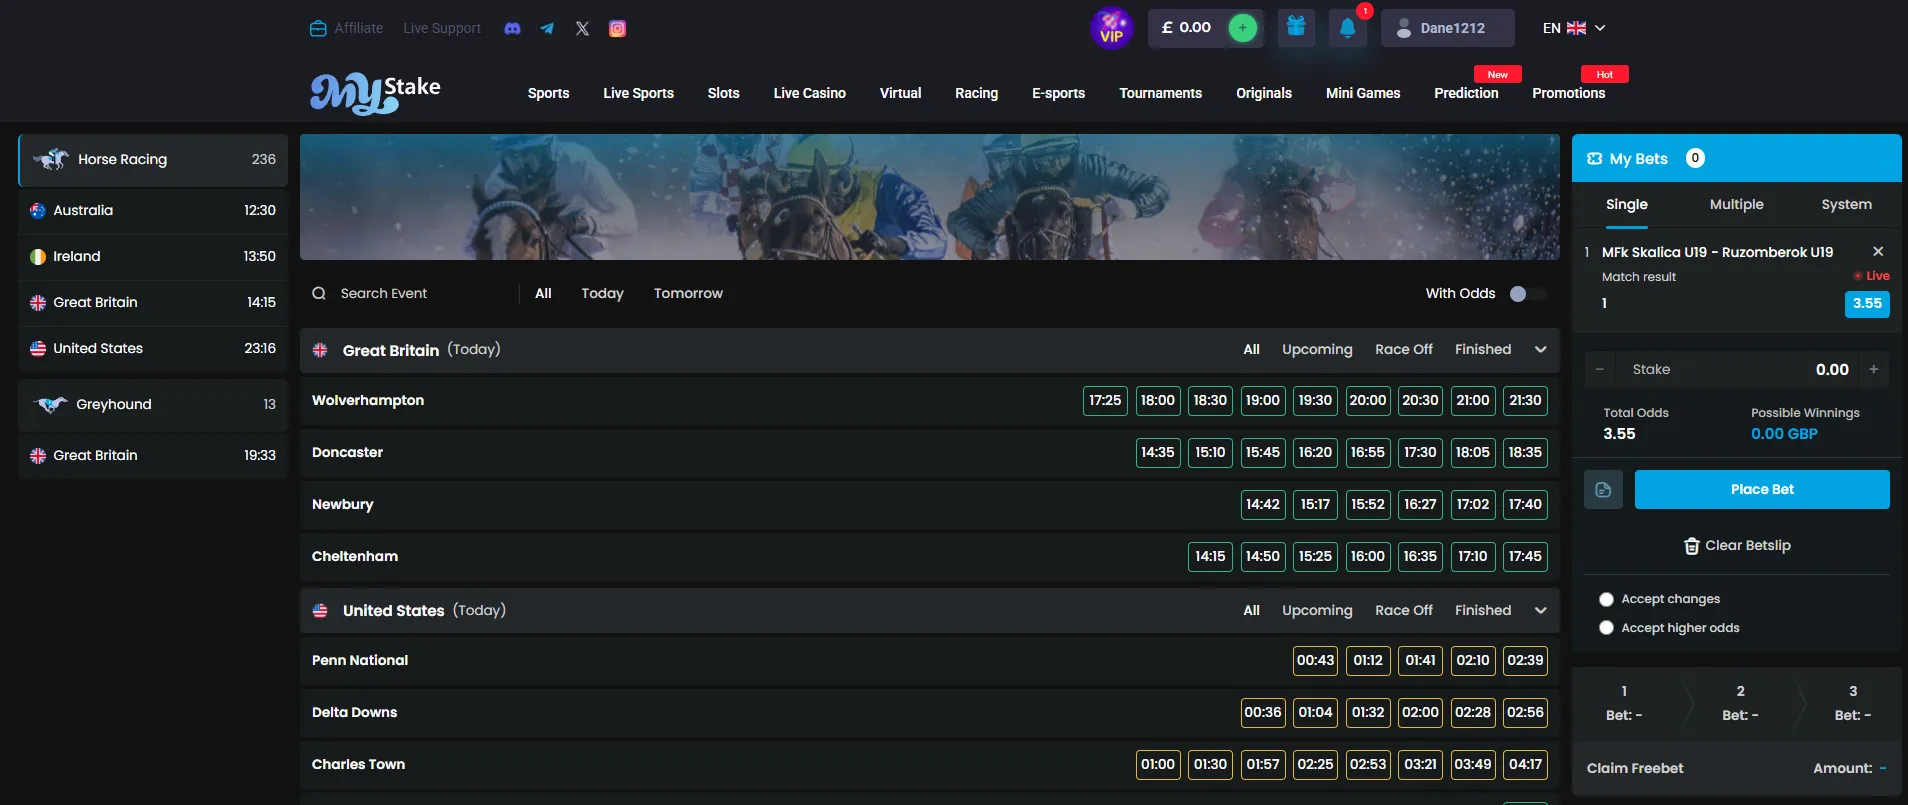Decrease stake with minus button
Viewport: 1908px width, 805px height.
tap(1600, 369)
